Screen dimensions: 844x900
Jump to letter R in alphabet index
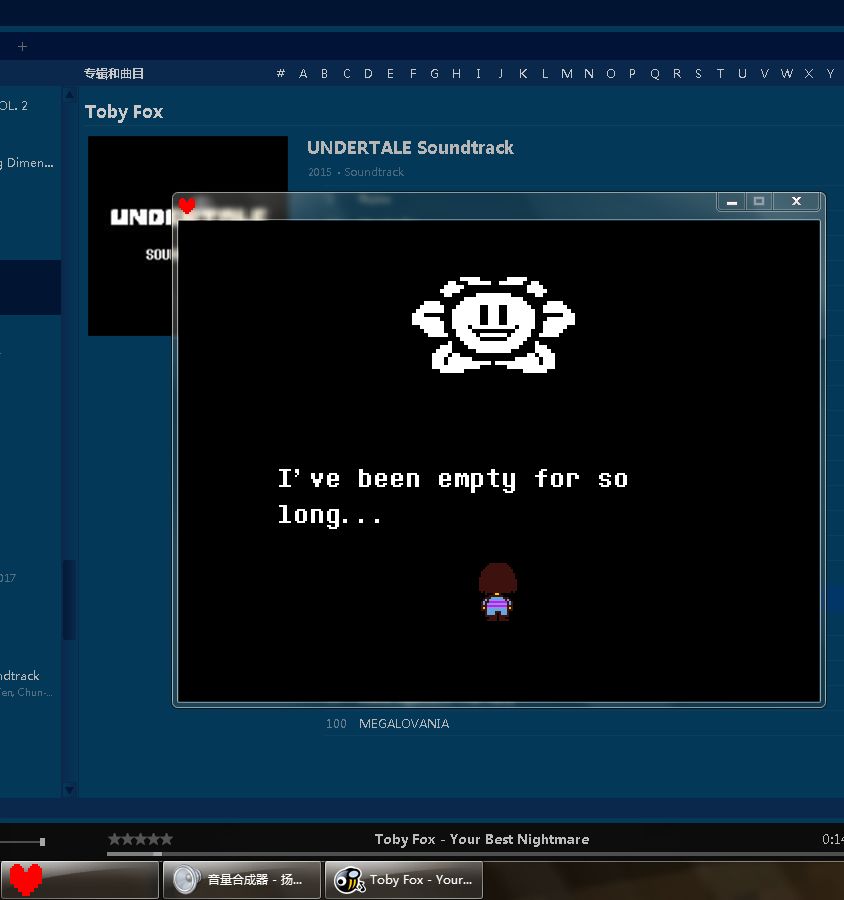(x=677, y=73)
